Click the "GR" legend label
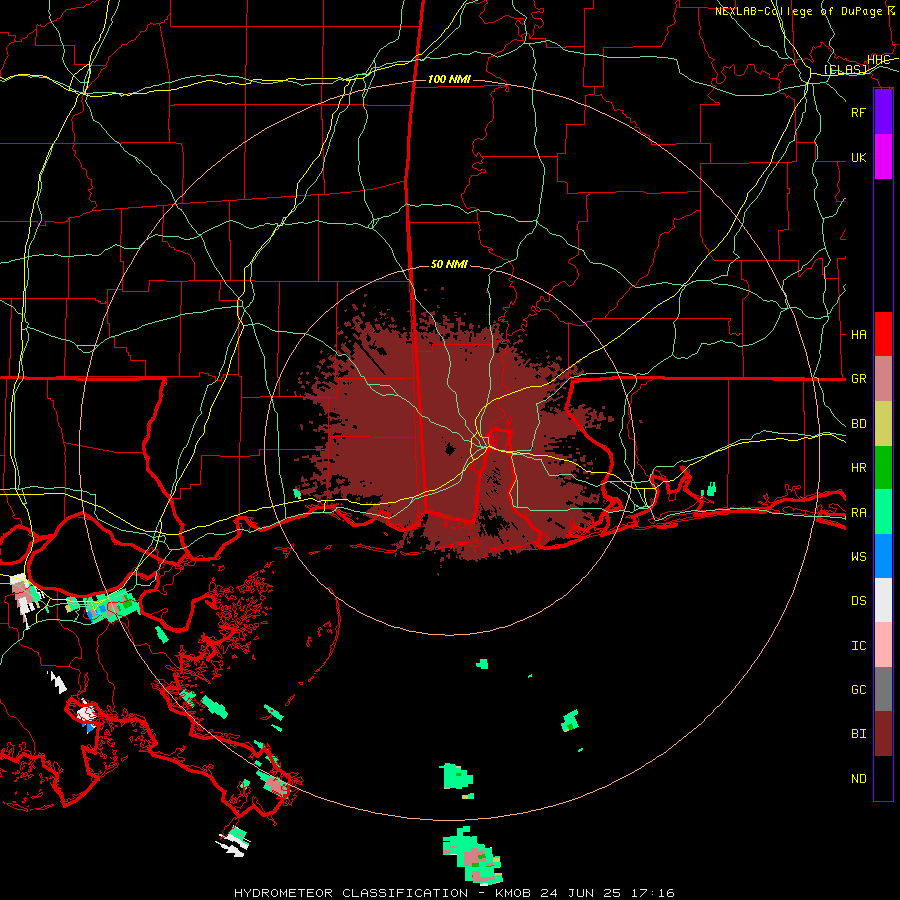The image size is (900, 900). [858, 379]
